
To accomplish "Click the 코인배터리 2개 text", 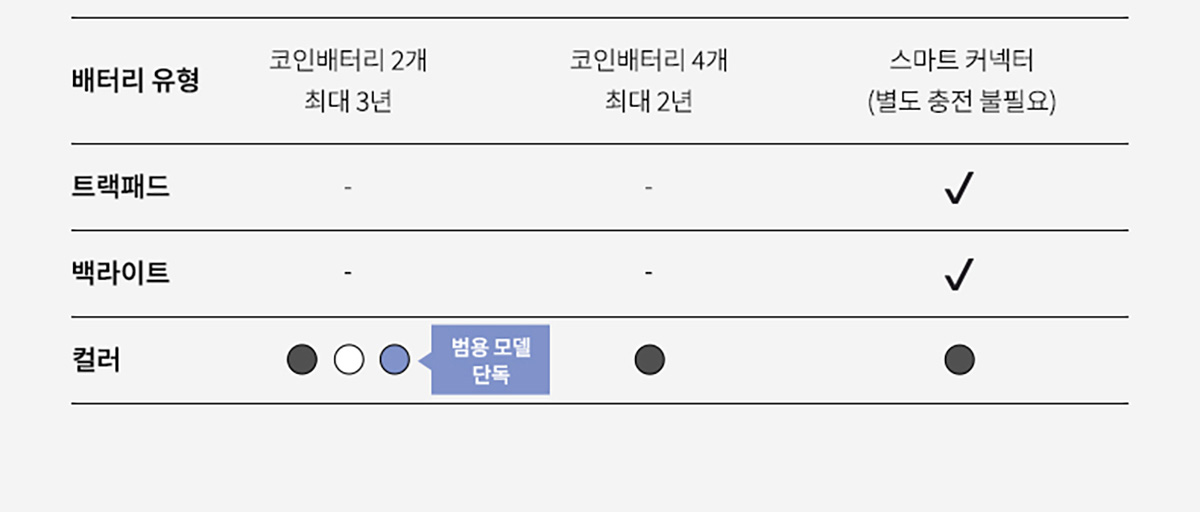I will (x=348, y=61).
